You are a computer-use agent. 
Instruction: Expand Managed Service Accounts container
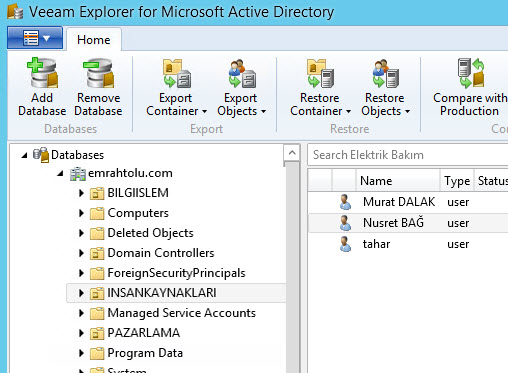(81, 313)
